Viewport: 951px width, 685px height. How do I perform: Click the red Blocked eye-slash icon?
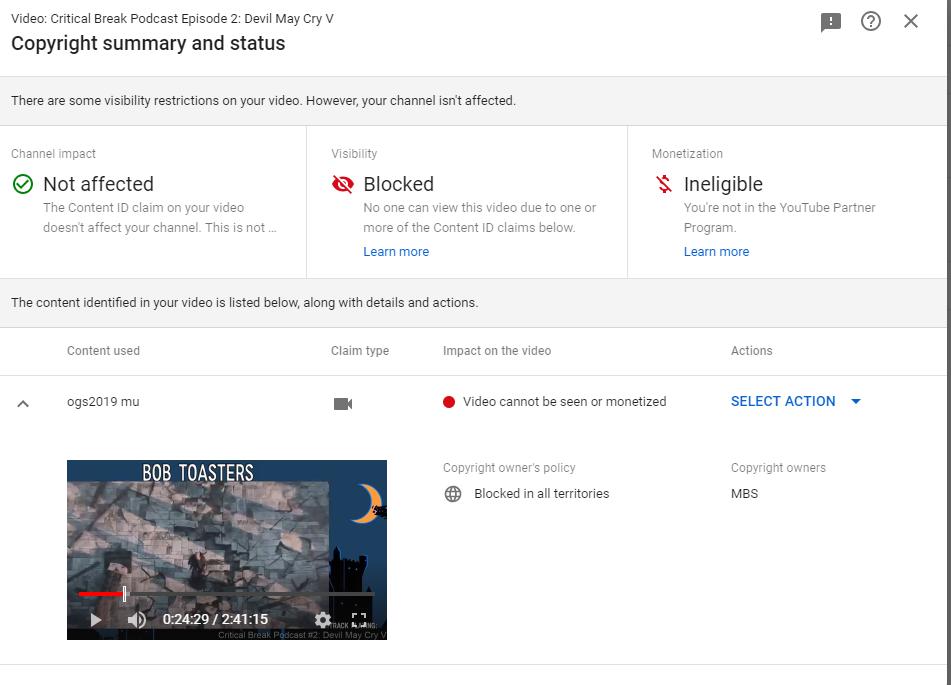point(343,184)
